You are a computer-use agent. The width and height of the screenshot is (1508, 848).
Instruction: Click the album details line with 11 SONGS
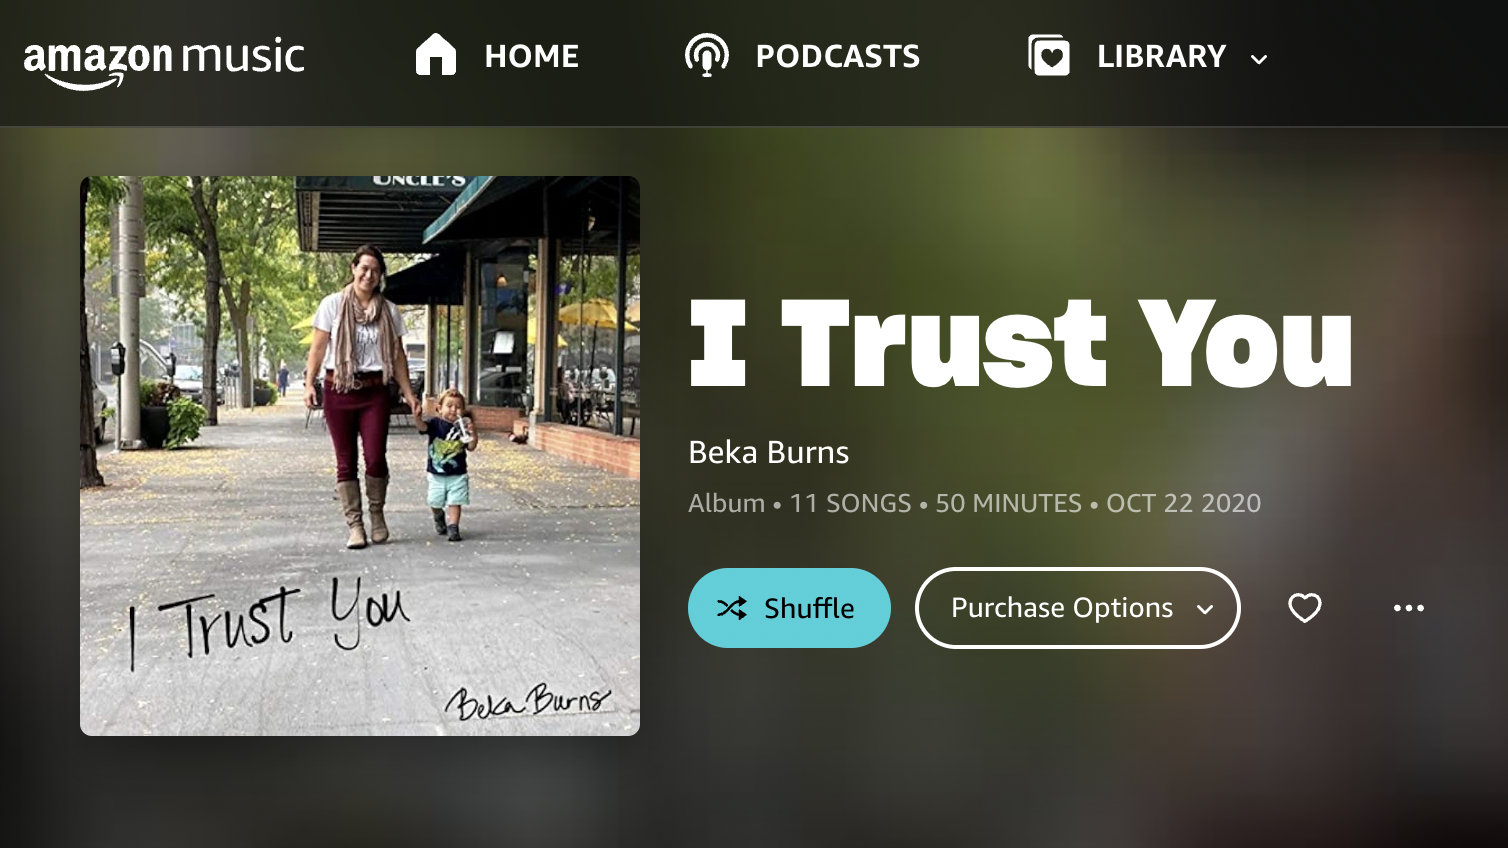974,503
